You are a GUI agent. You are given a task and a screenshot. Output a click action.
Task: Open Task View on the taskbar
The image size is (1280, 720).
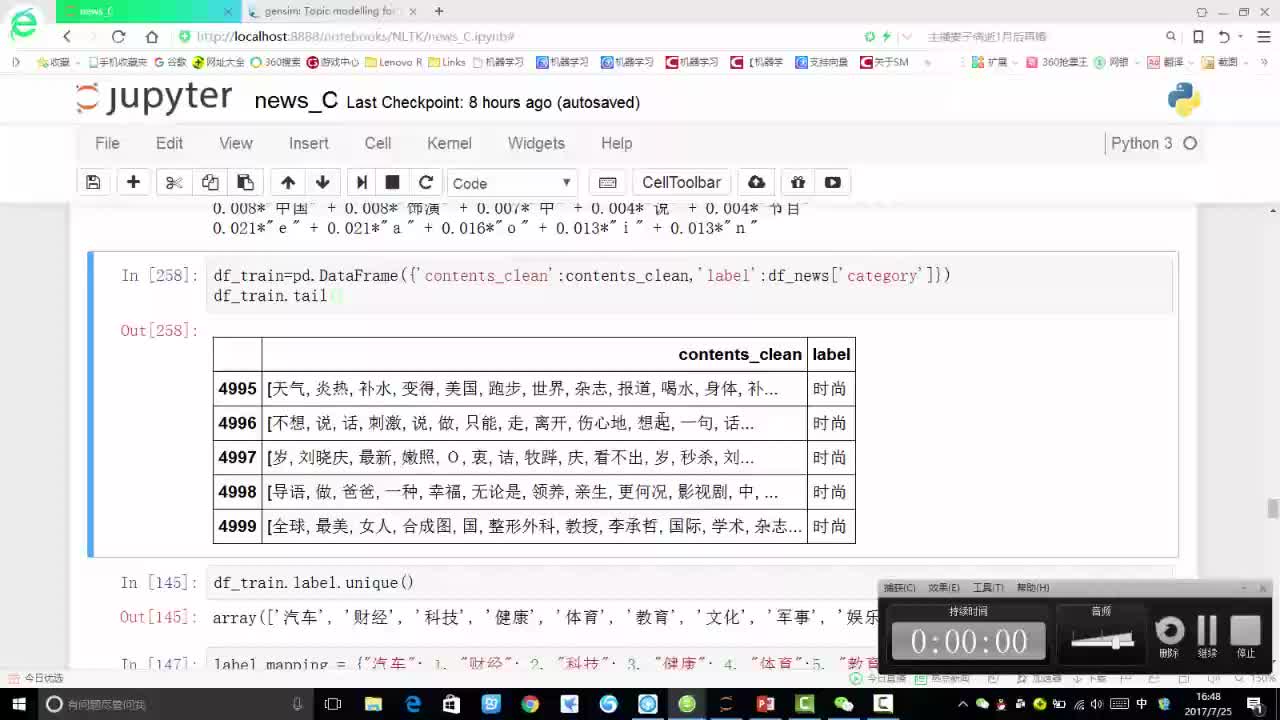(x=334, y=704)
